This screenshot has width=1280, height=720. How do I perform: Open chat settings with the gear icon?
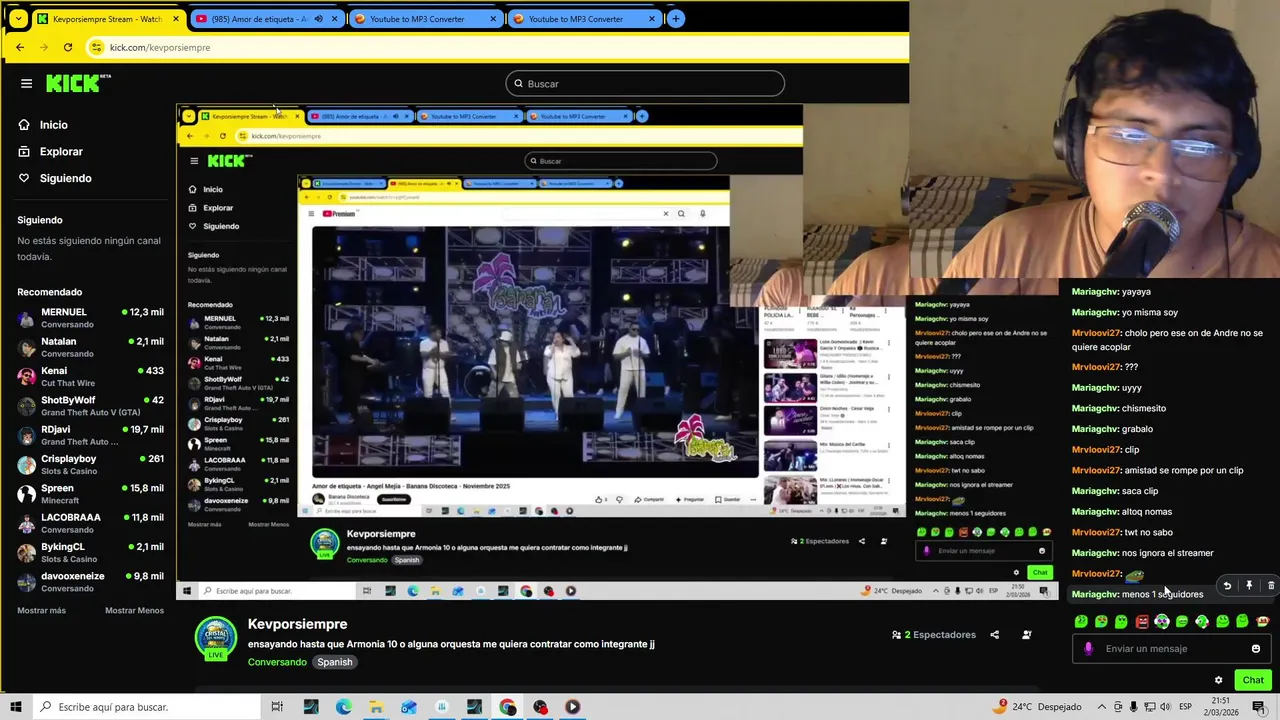[1218, 680]
